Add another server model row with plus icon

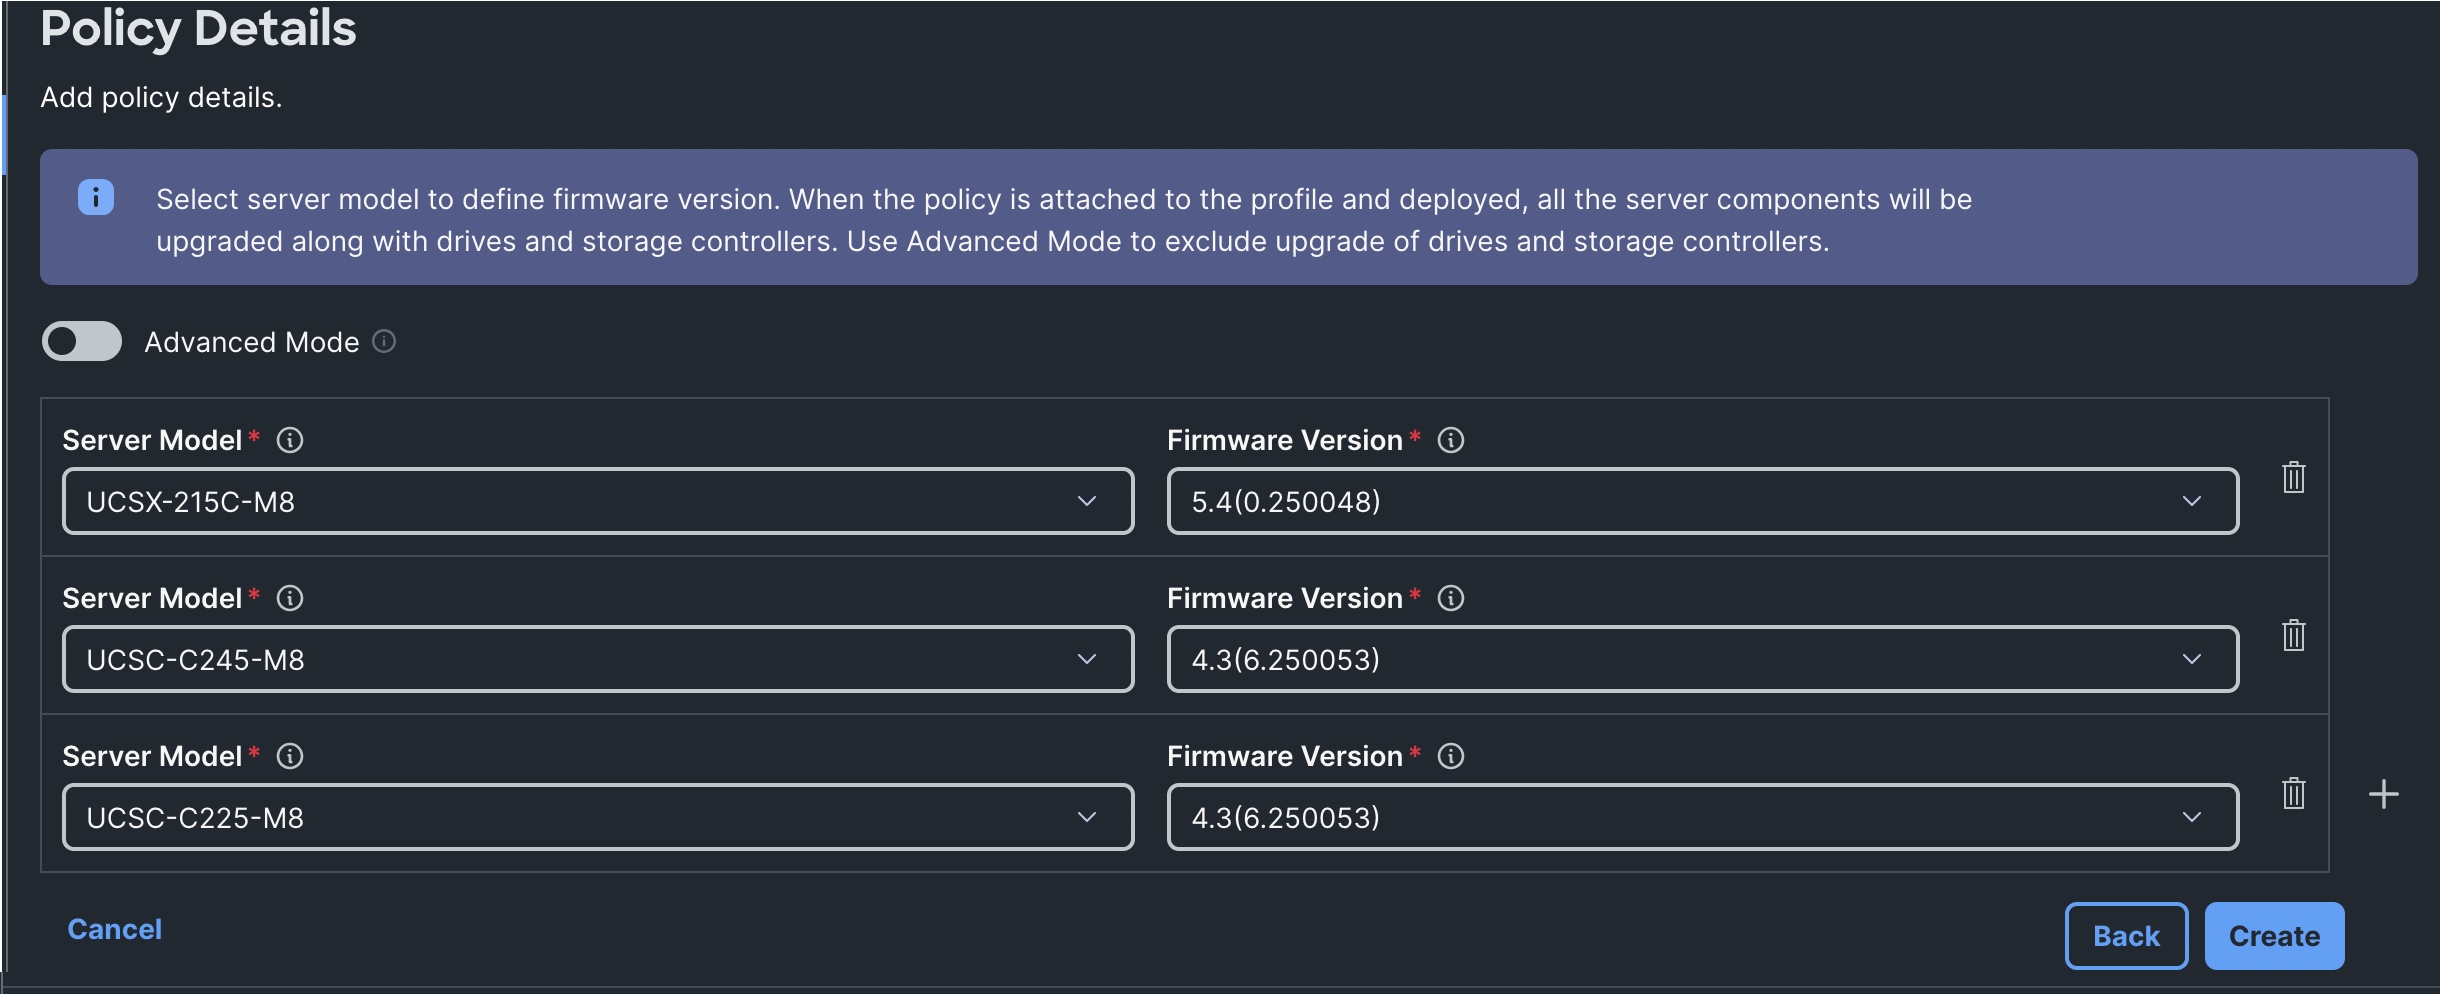tap(2383, 794)
